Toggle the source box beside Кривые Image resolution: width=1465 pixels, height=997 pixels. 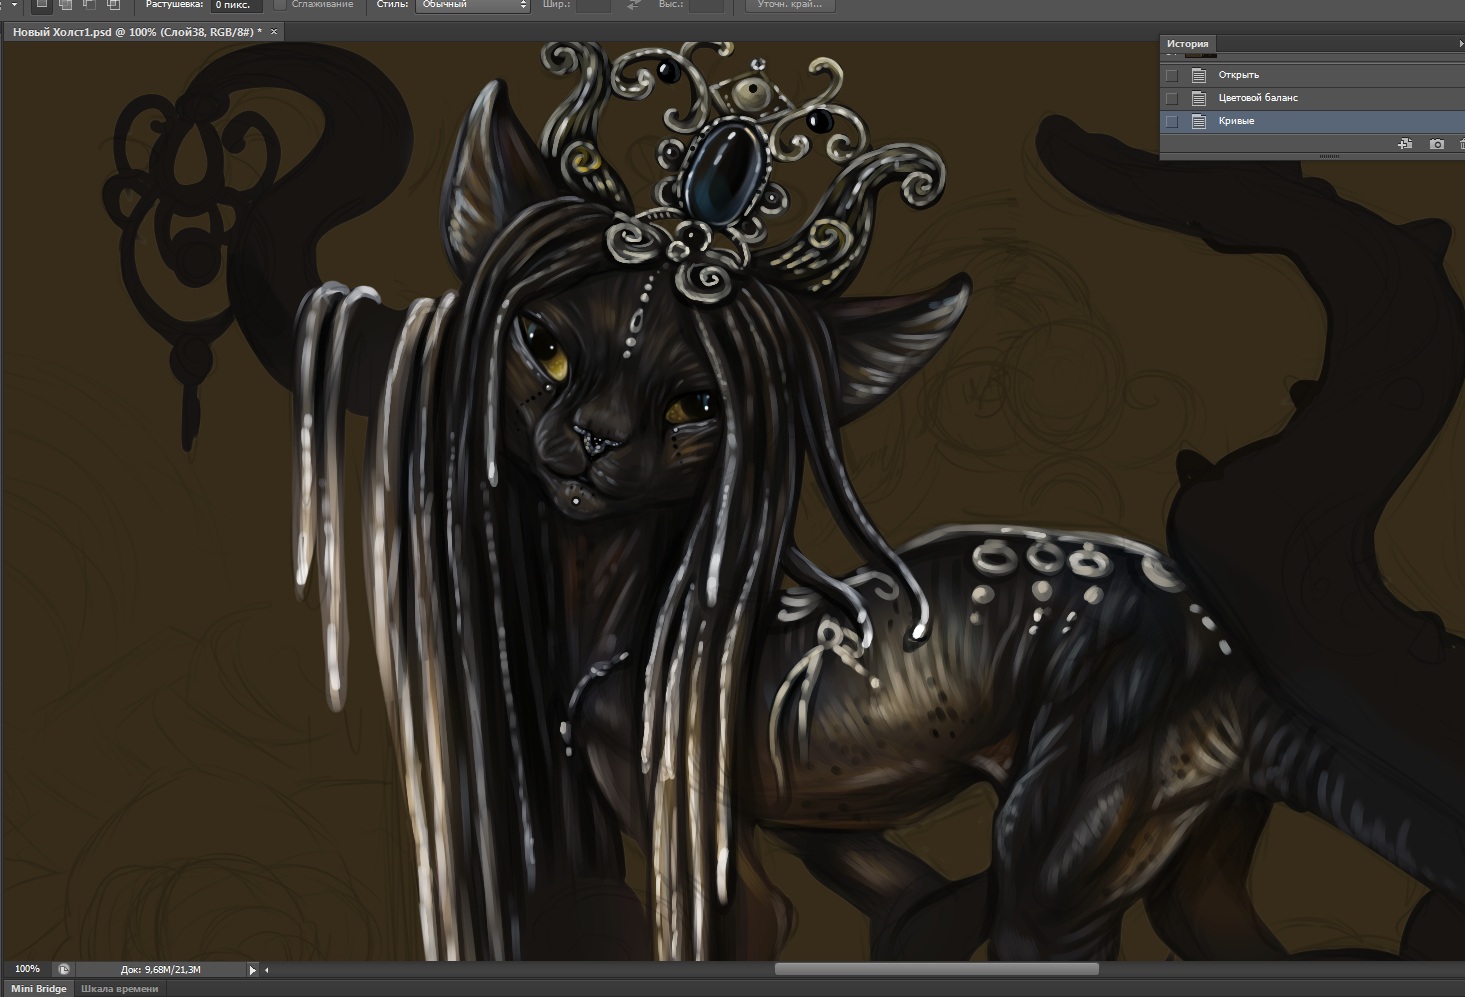[1172, 121]
